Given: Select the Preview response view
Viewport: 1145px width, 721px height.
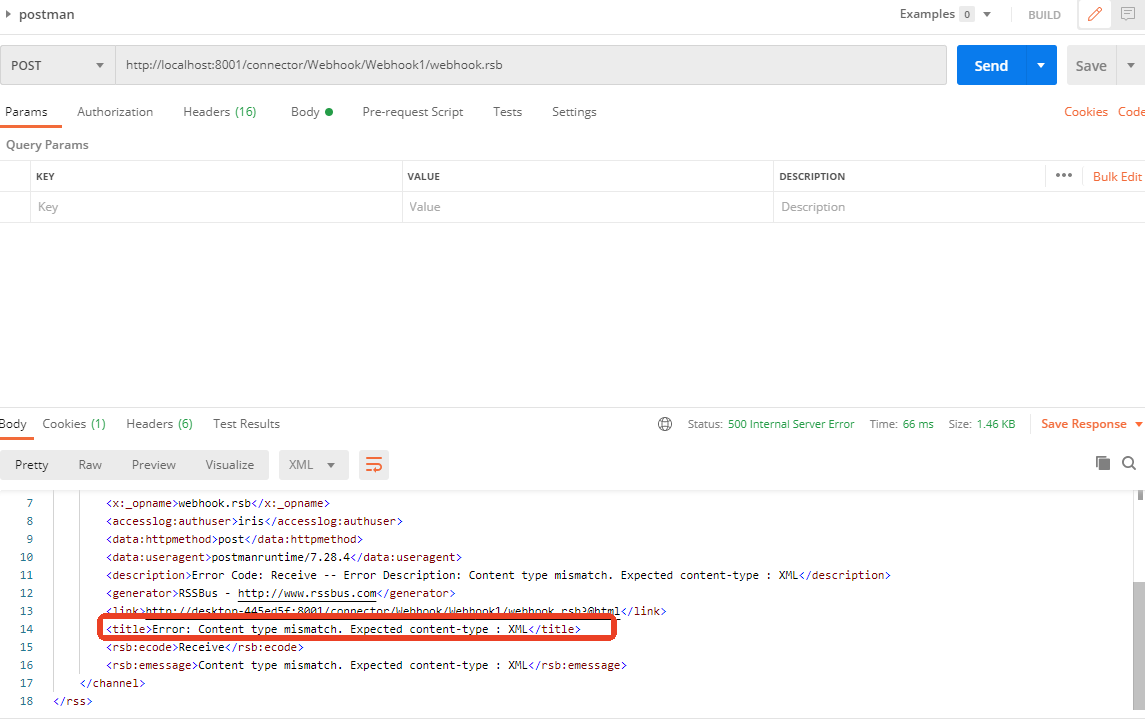Looking at the screenshot, I should [x=153, y=465].
